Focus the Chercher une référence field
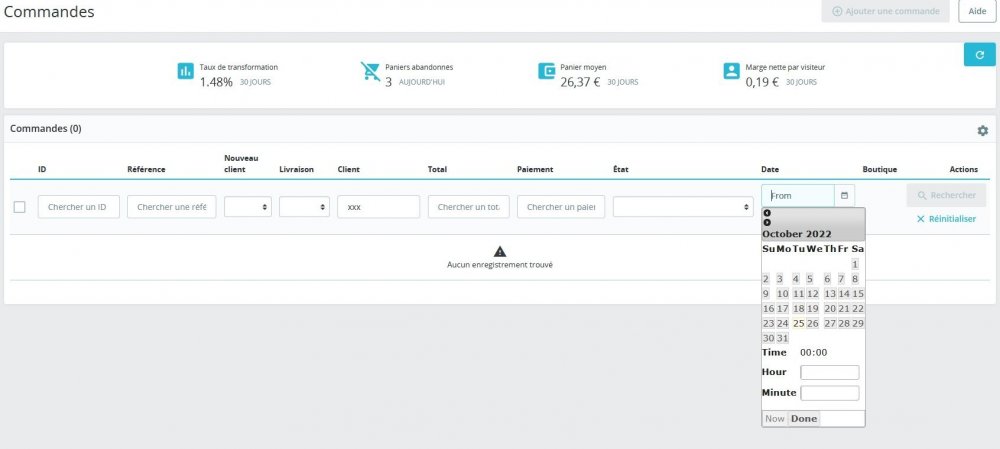 coord(172,207)
